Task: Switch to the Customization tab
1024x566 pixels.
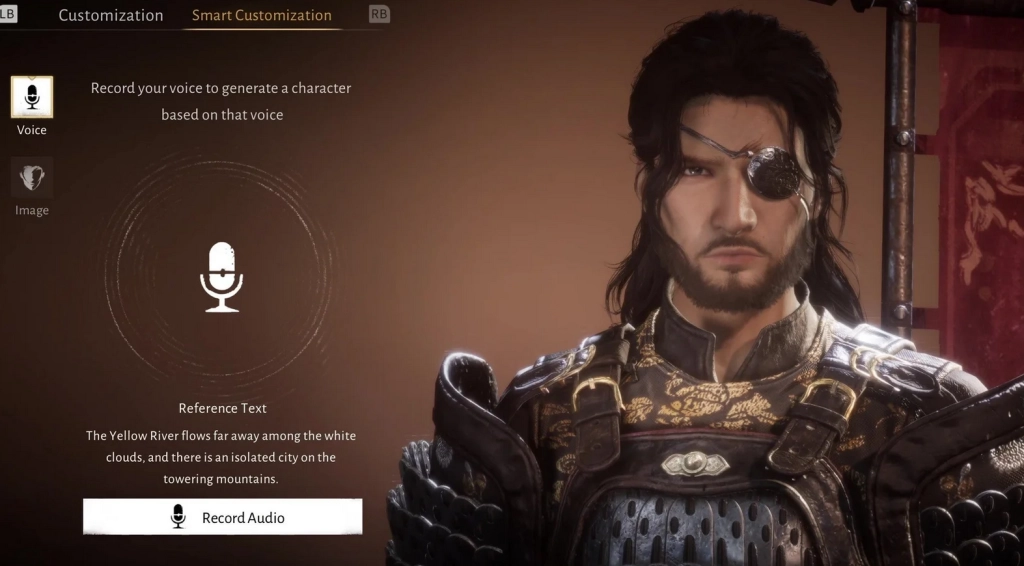Action: 111,15
